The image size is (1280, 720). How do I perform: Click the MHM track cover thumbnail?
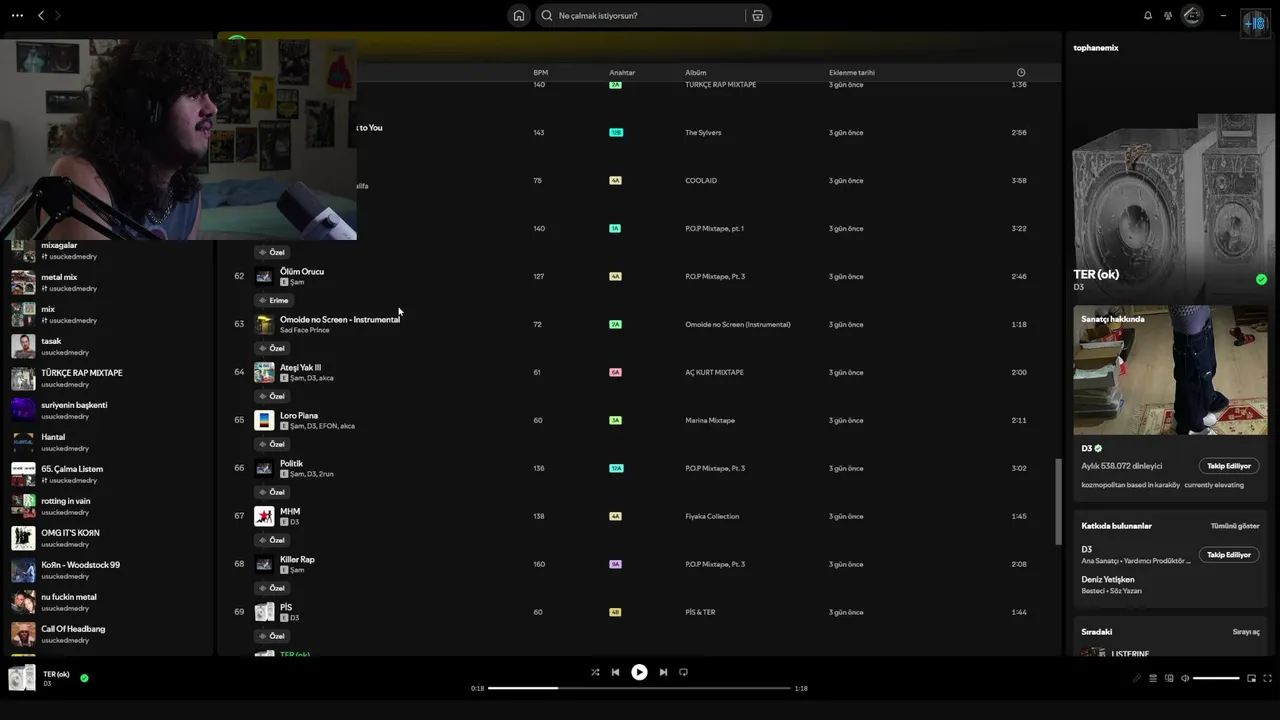pyautogui.click(x=264, y=516)
